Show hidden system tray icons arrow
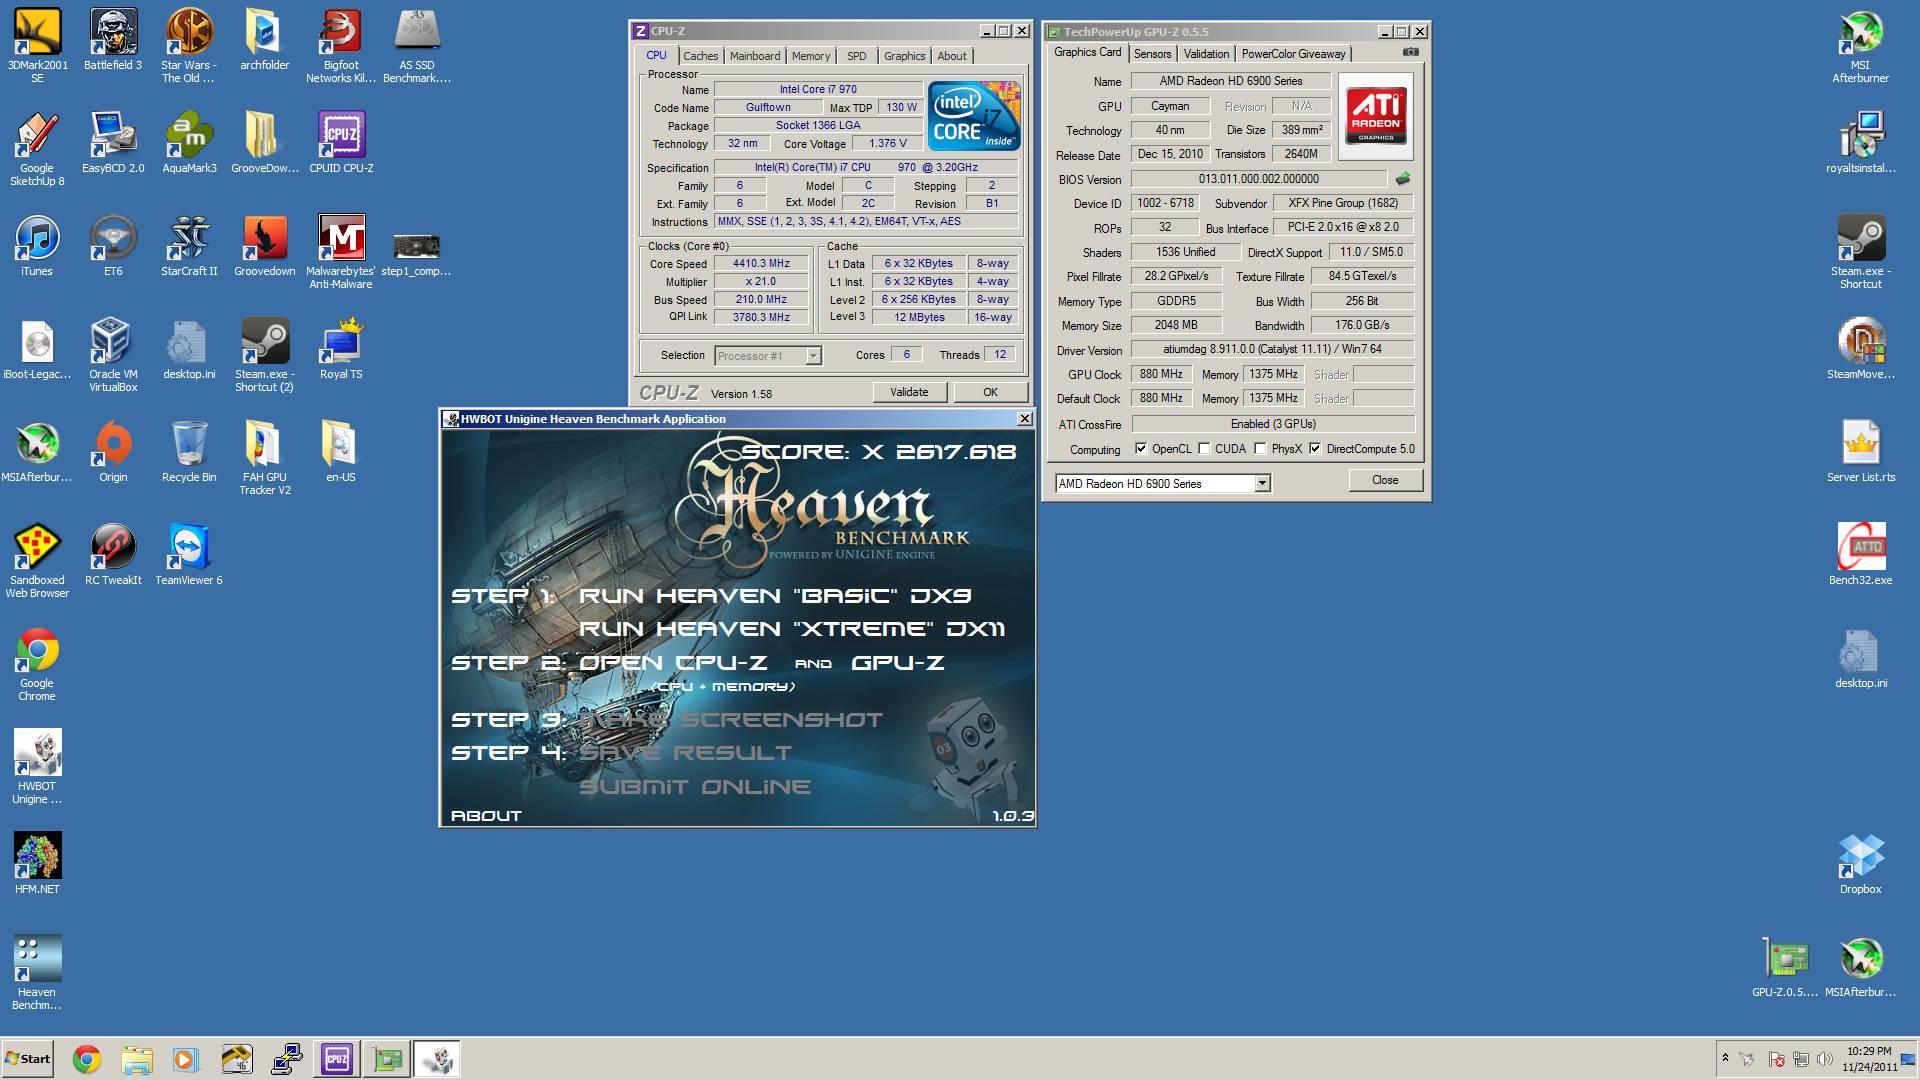This screenshot has width=1920, height=1080. point(1725,1058)
